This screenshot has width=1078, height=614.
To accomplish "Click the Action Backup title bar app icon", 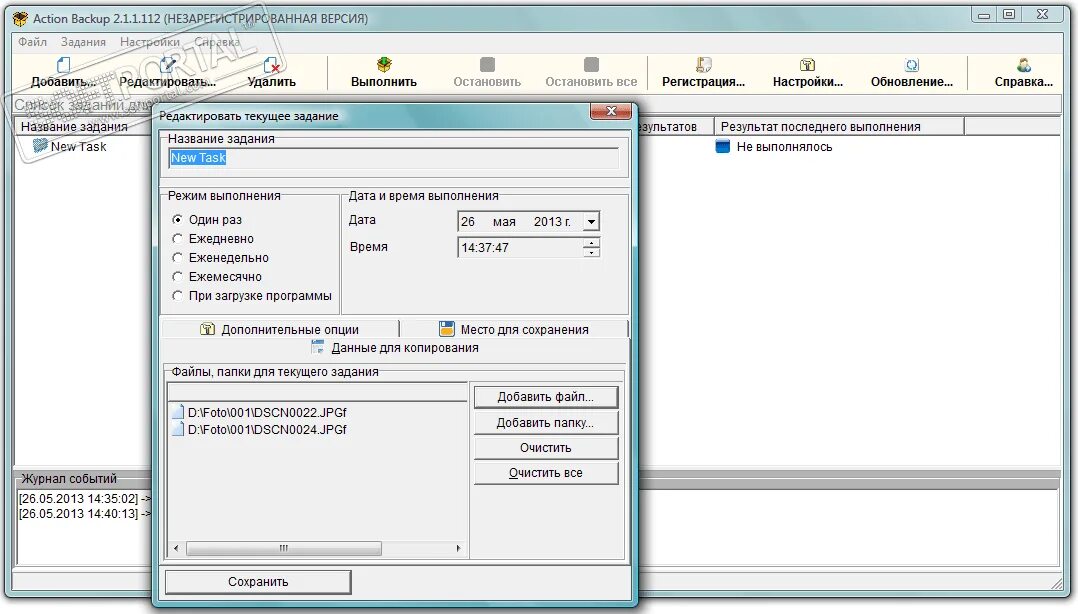I will pos(21,19).
